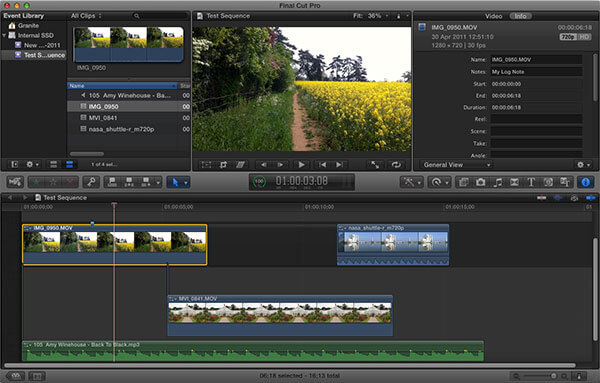Open the Keyword Editor key icon
The height and width of the screenshot is (383, 600).
click(91, 182)
